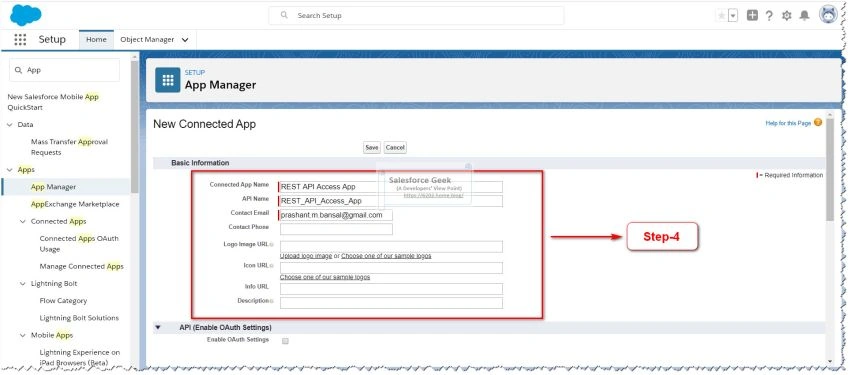This screenshot has height=375, width=850.
Task: Collapse the Mobile Apps chevron
Action: [23, 335]
